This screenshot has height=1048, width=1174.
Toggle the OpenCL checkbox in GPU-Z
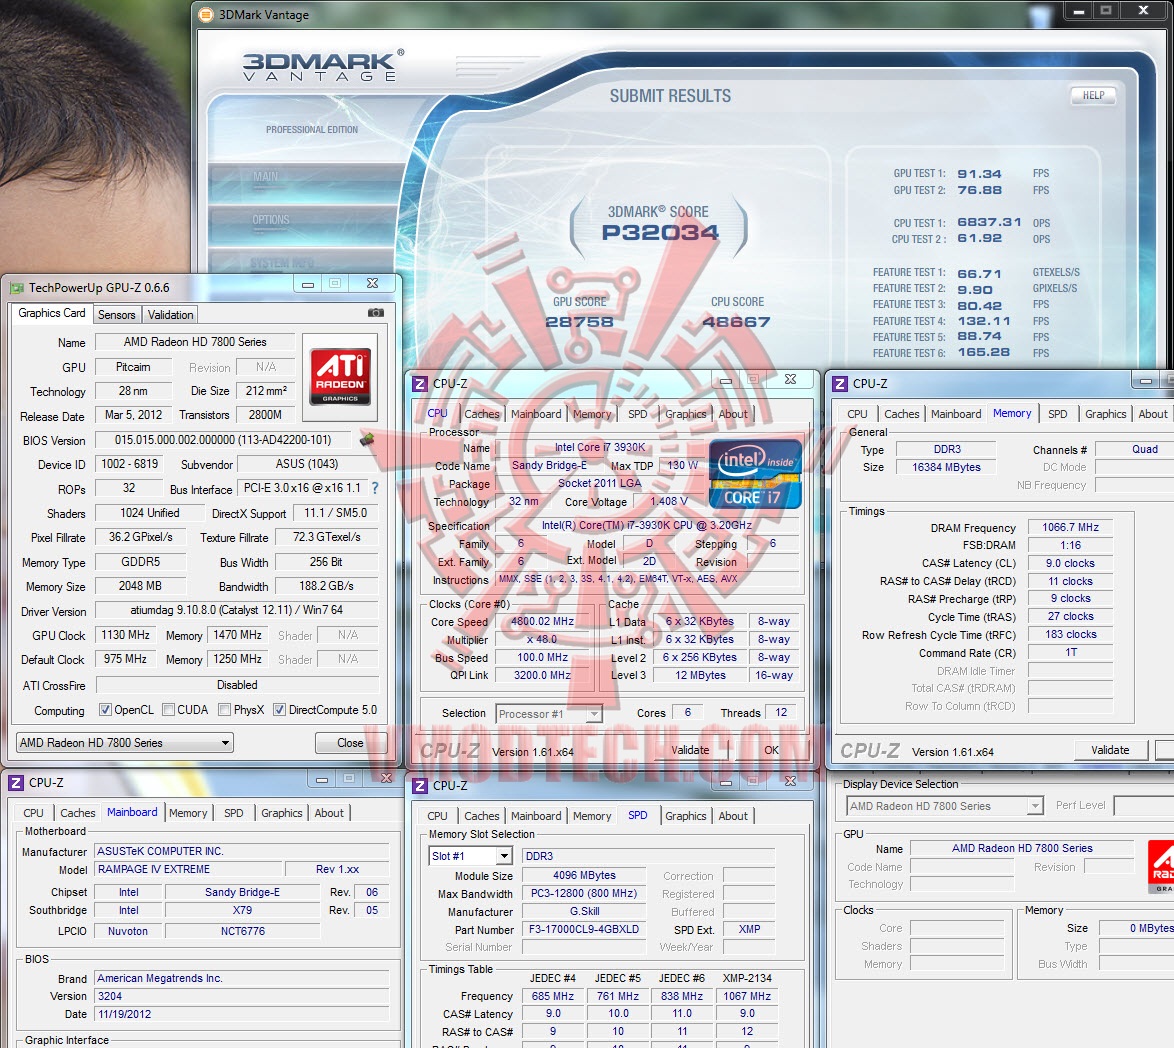[106, 710]
